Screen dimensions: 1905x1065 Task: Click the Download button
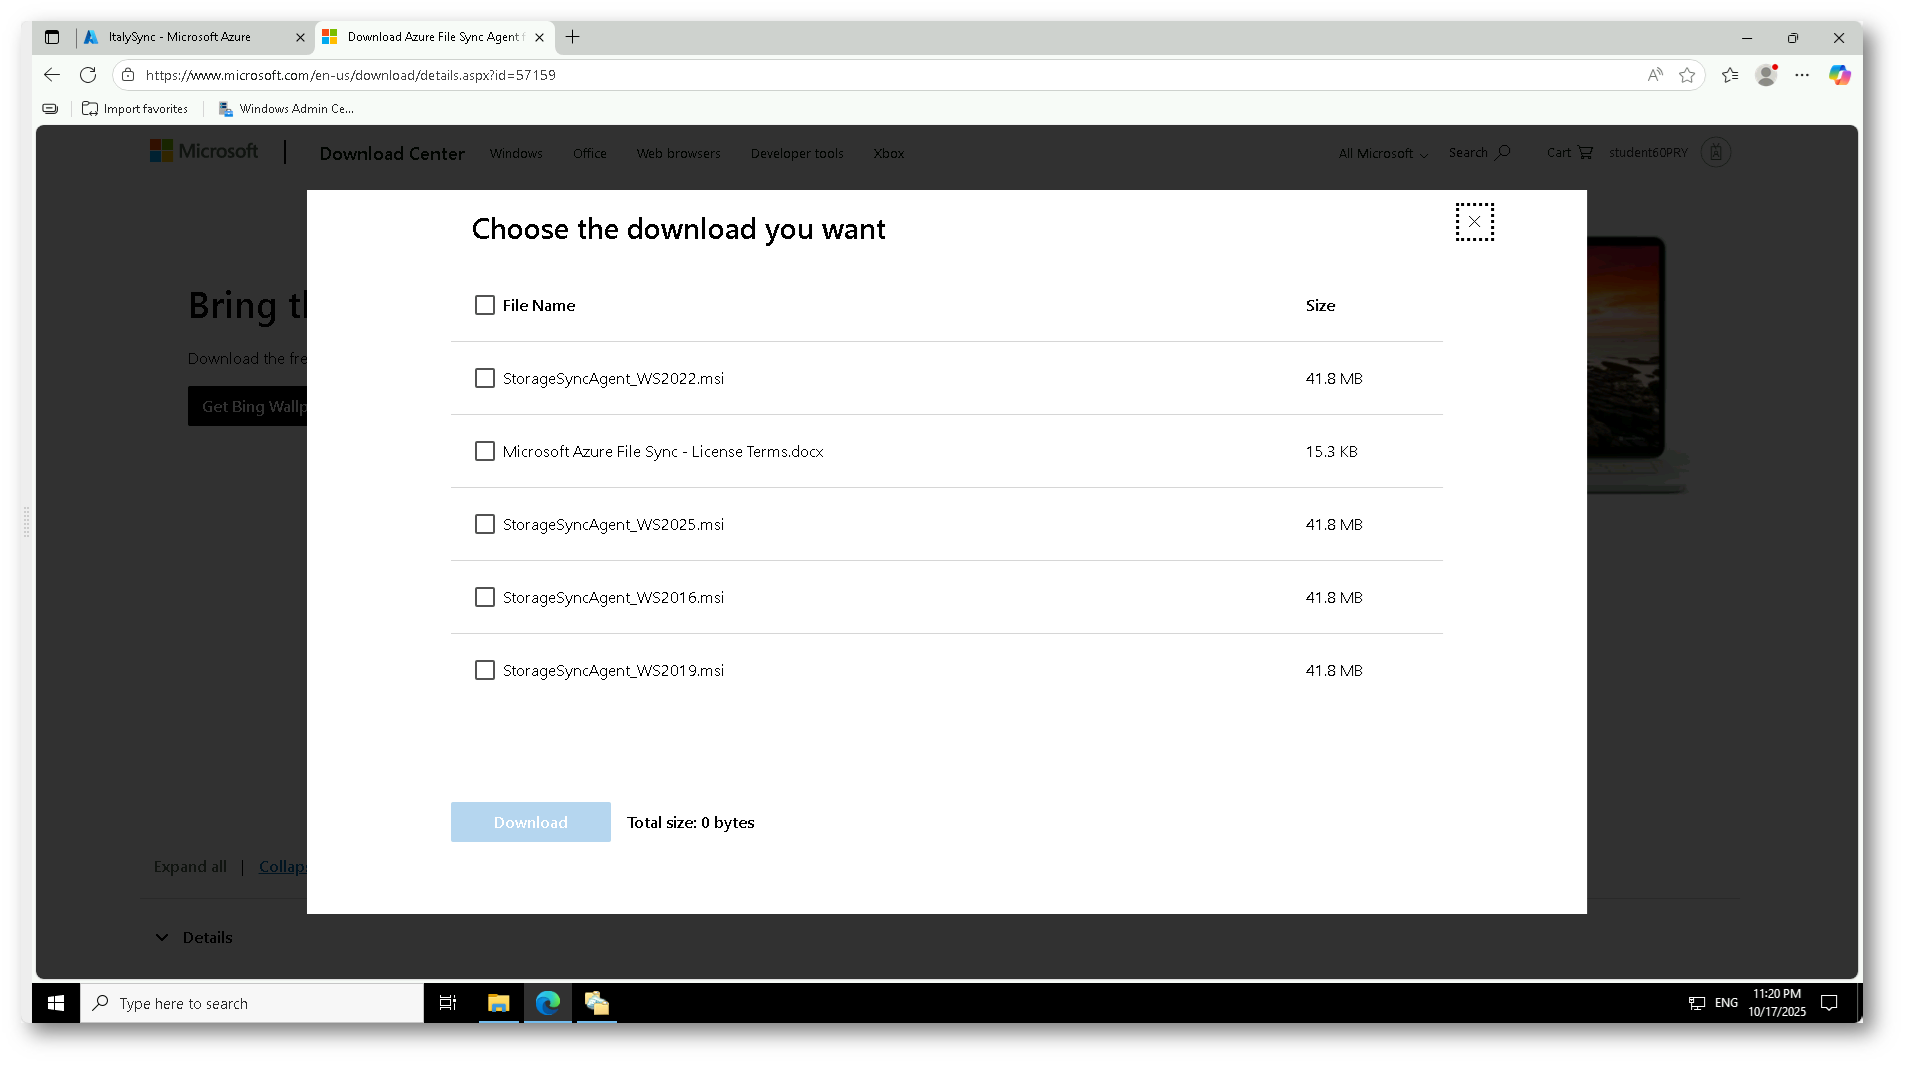(530, 822)
